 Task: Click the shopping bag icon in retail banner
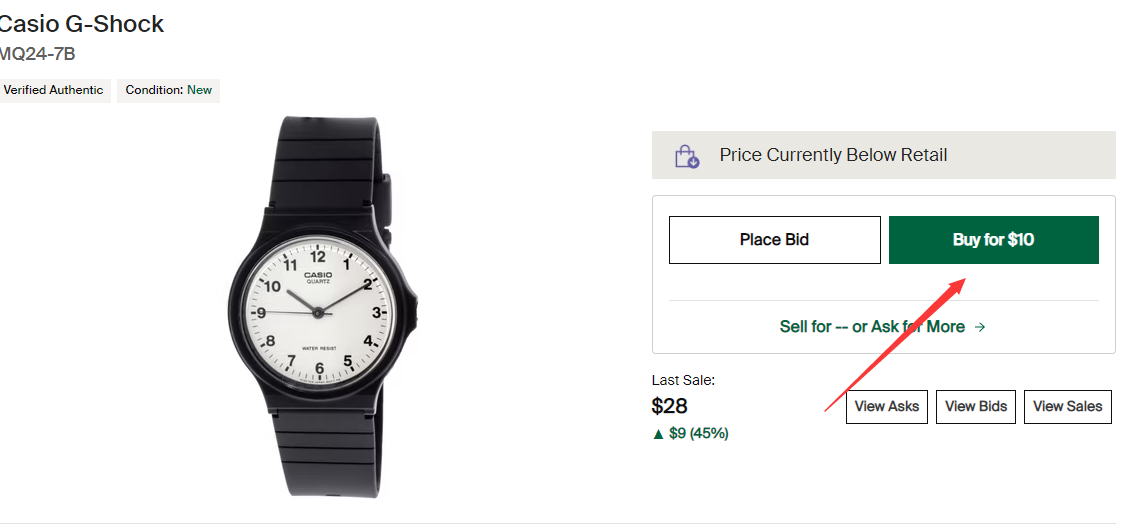[x=686, y=156]
